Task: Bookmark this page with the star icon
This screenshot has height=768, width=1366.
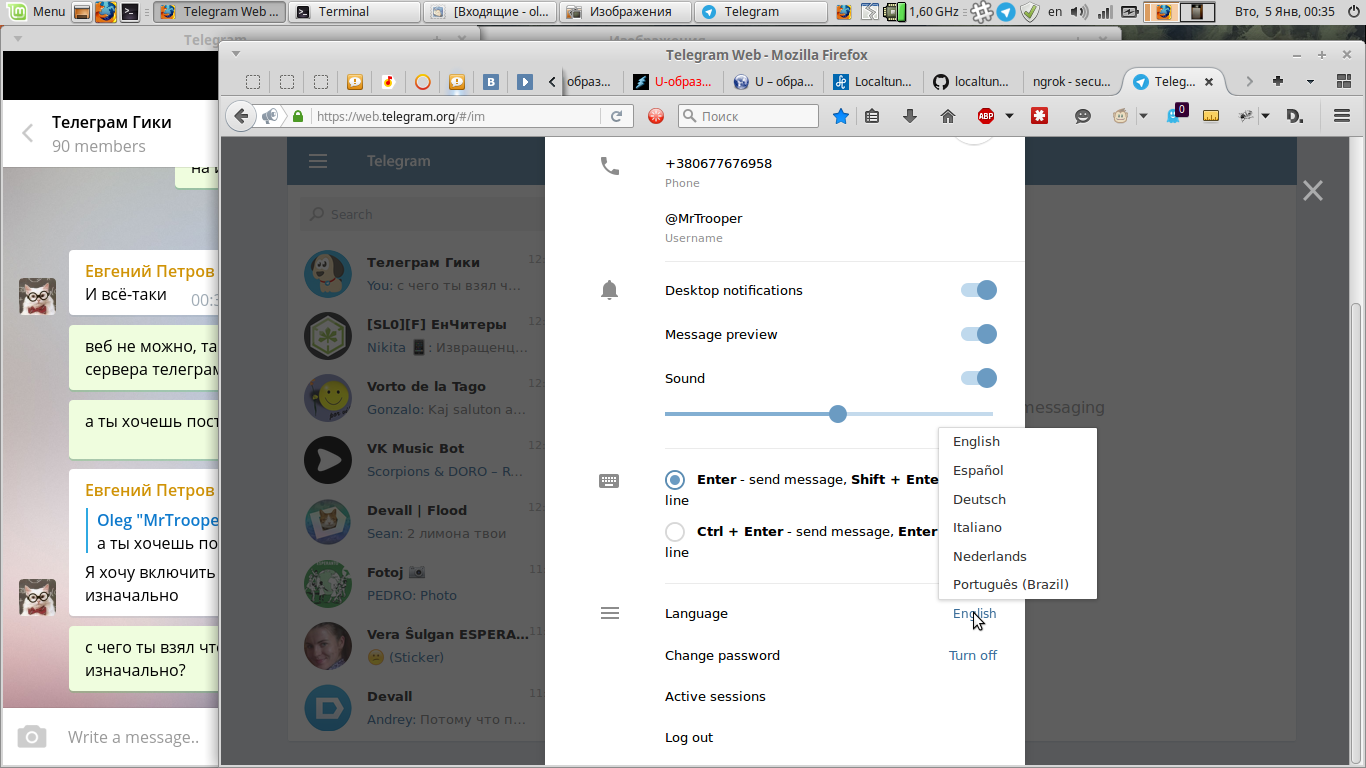Action: (x=841, y=116)
